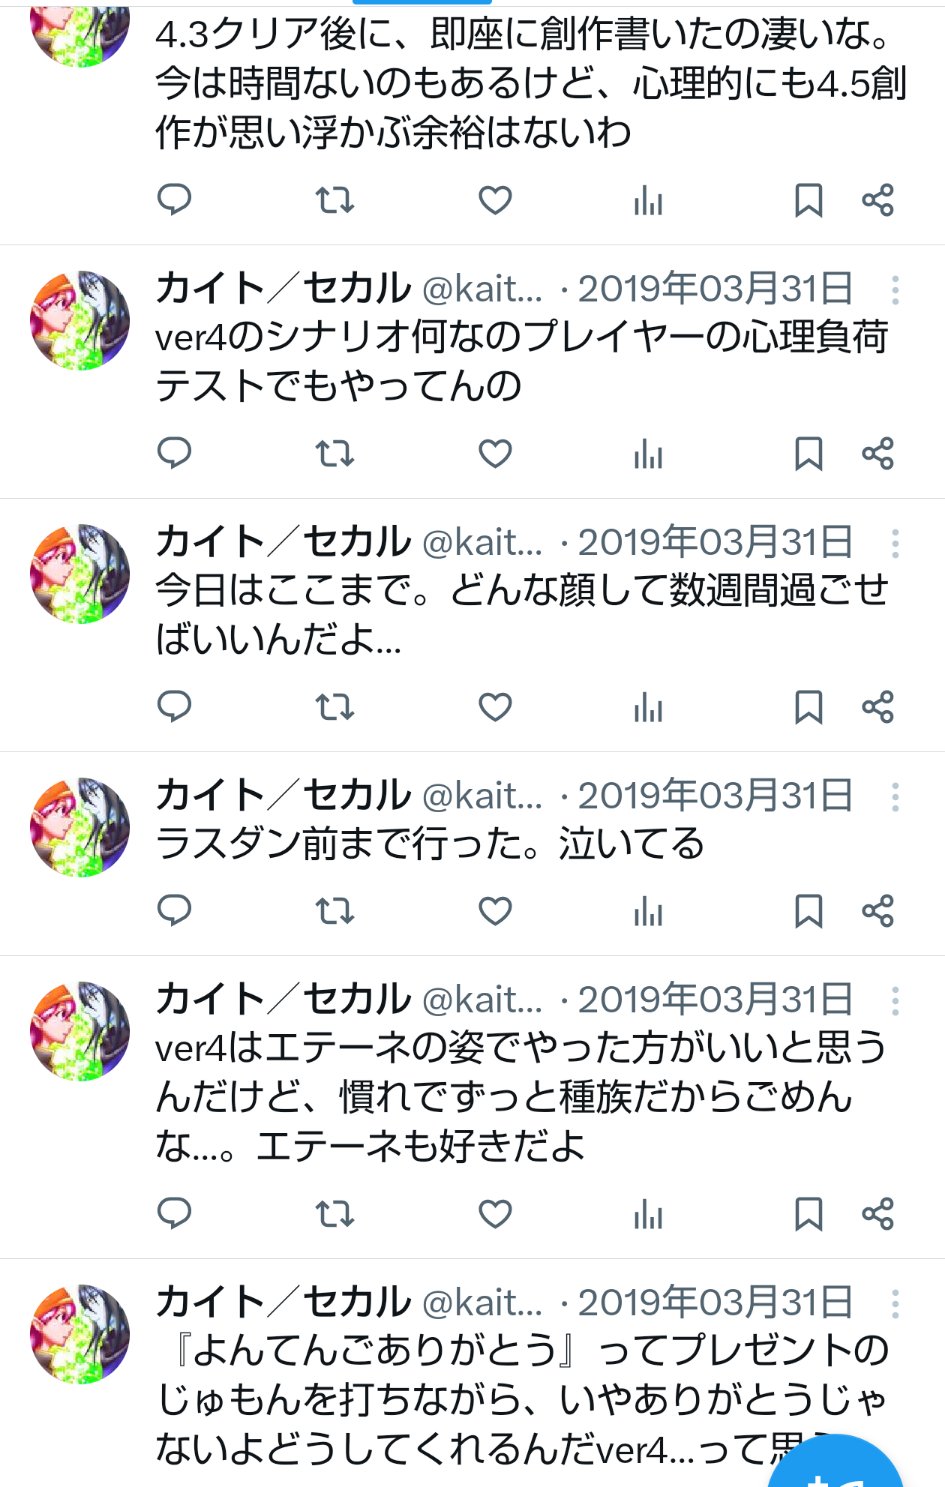View analytics for 'ver4はエテーネの姿で' tweet
945x1487 pixels.
tap(648, 1214)
